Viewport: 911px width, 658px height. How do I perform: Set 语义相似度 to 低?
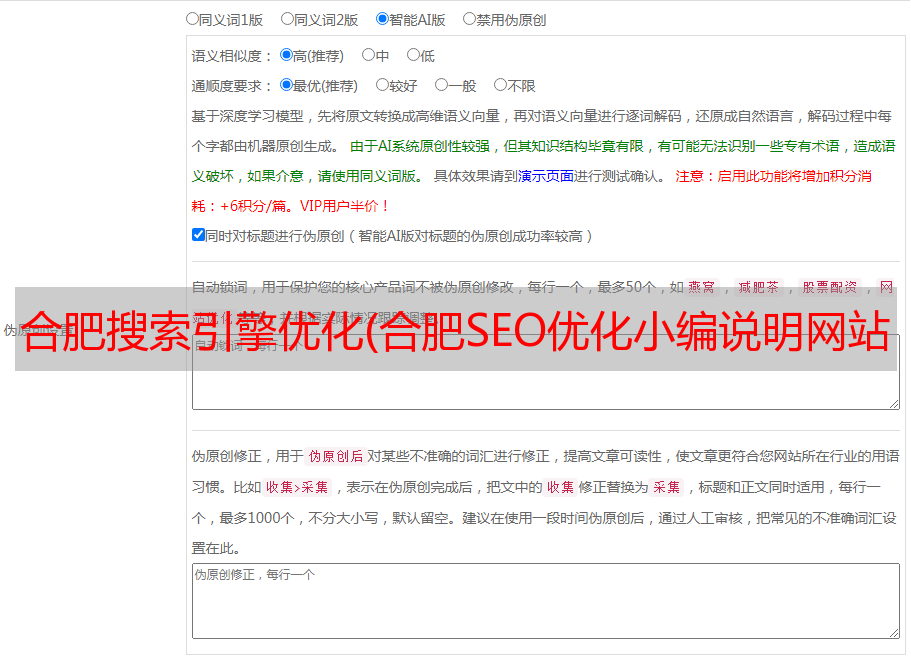[413, 55]
